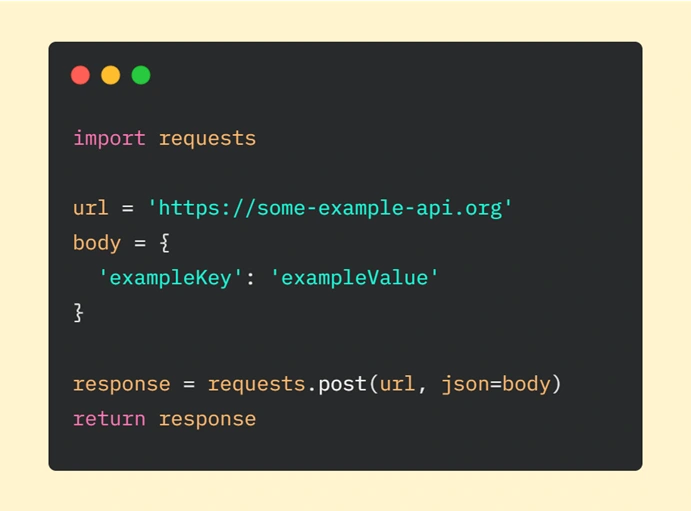
Task: Click the green maximize dot
Action: click(x=141, y=75)
